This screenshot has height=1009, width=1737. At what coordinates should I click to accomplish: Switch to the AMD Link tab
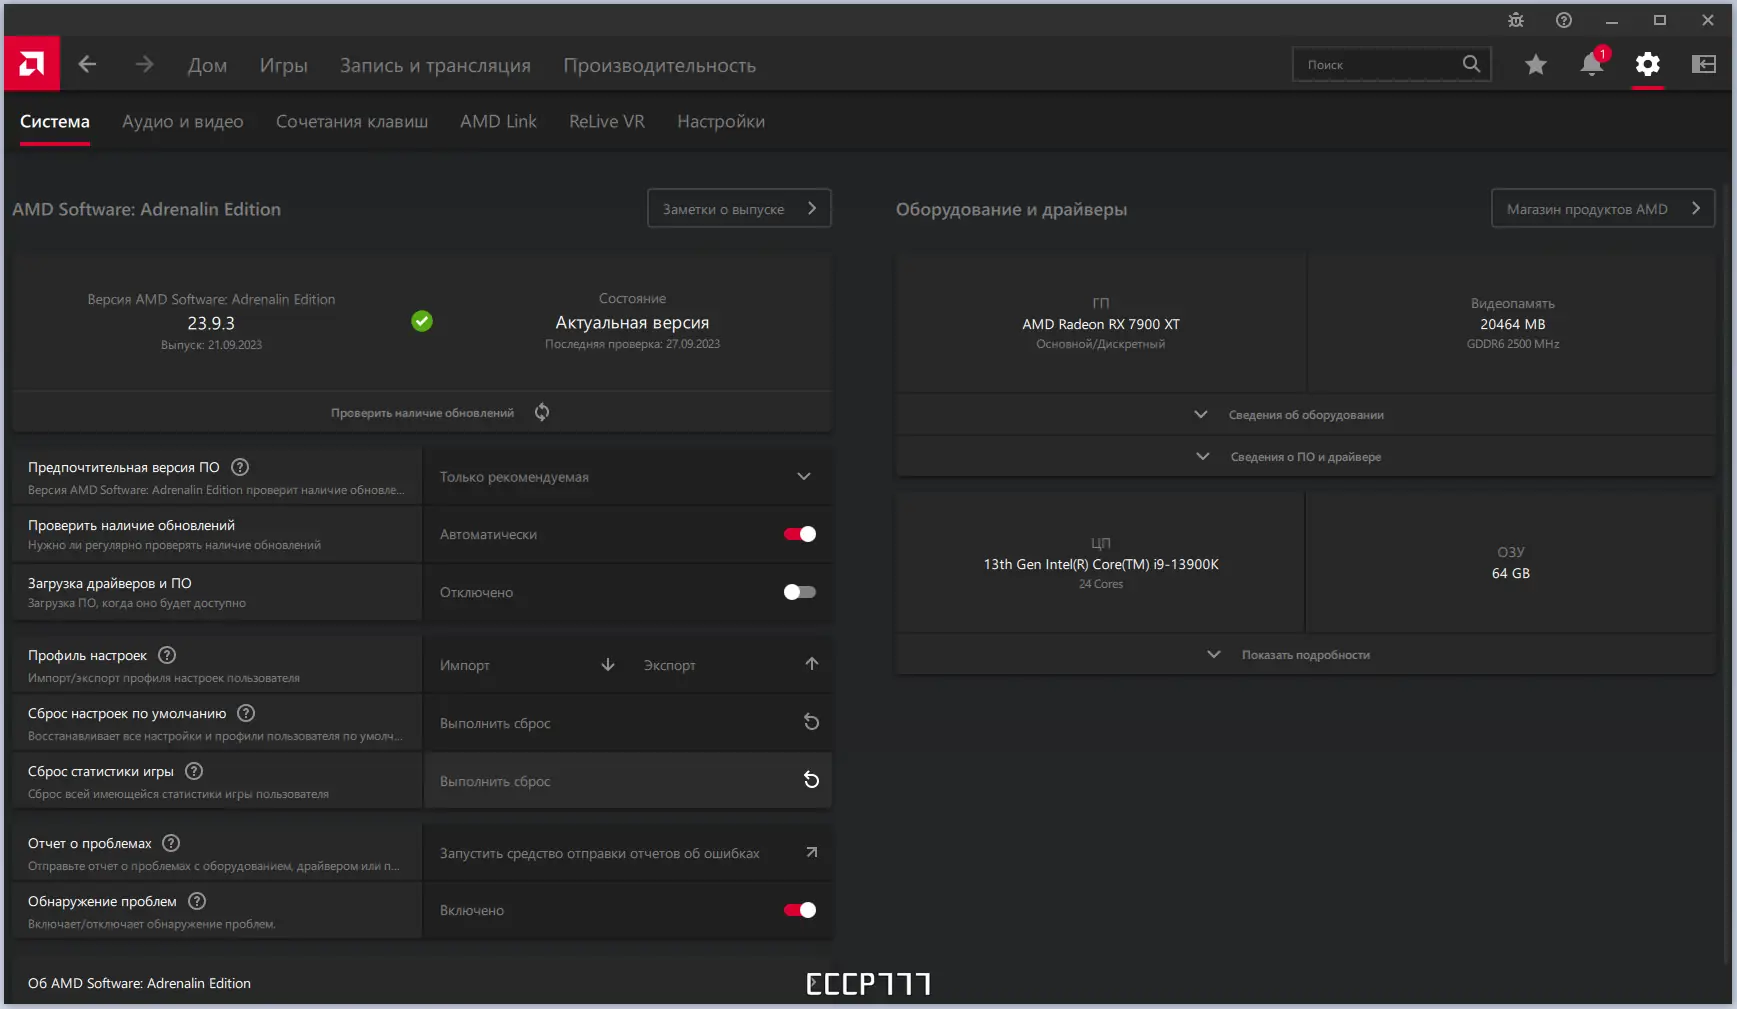pos(498,122)
